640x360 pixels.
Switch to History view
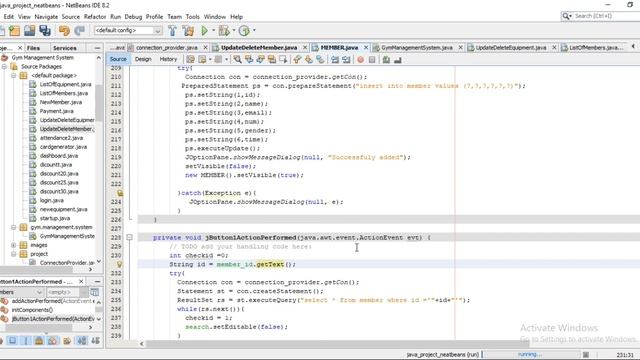[168, 59]
